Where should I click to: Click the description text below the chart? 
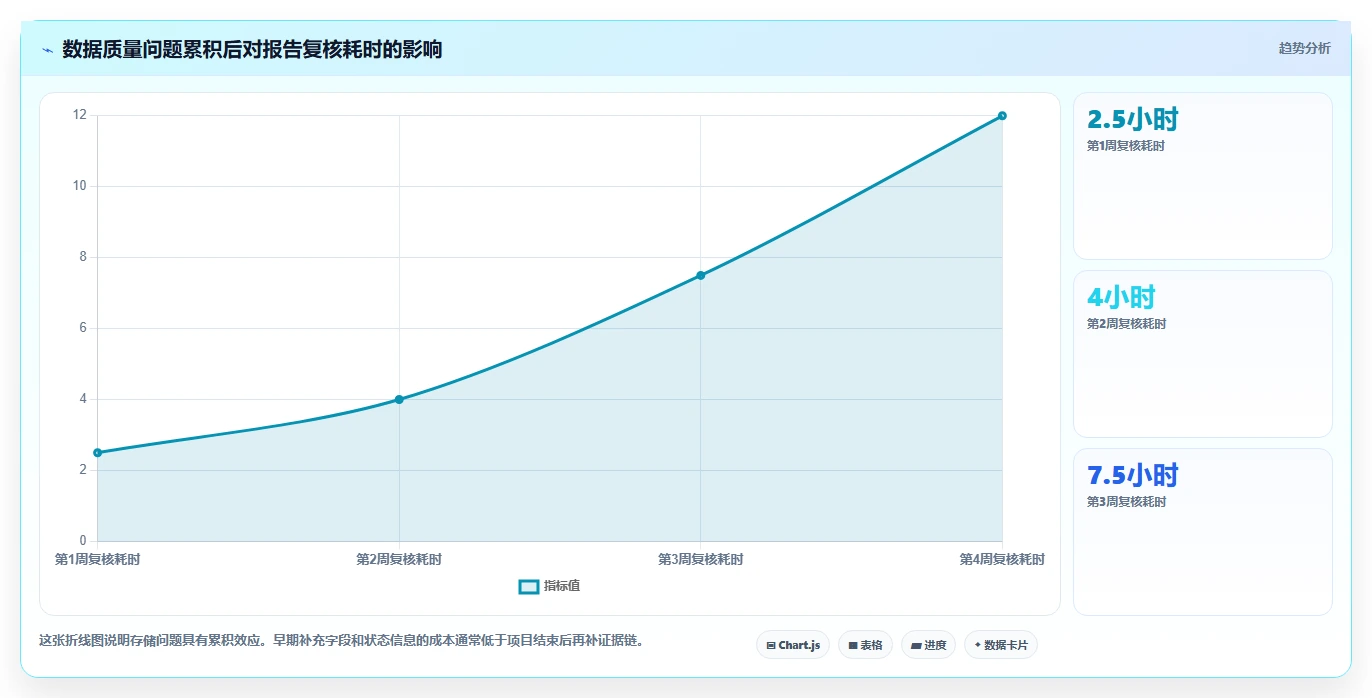tap(341, 641)
